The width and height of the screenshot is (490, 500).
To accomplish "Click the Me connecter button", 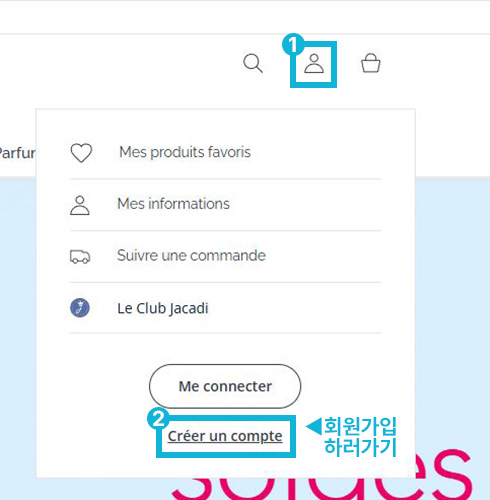I will [x=225, y=386].
